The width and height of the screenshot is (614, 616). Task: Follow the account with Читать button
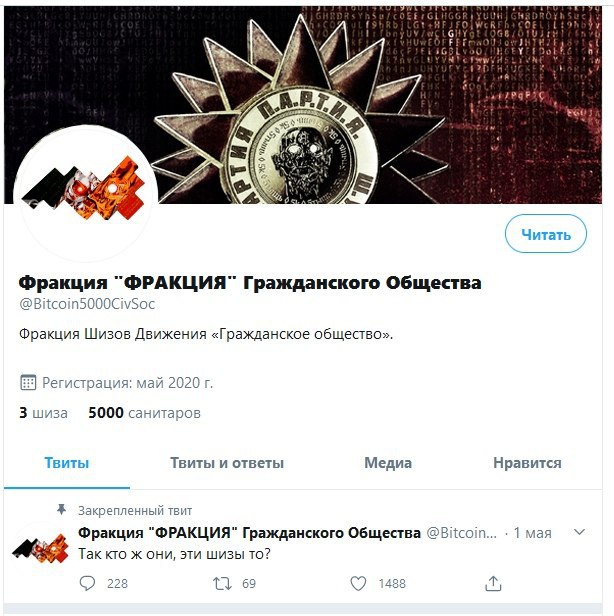[546, 234]
